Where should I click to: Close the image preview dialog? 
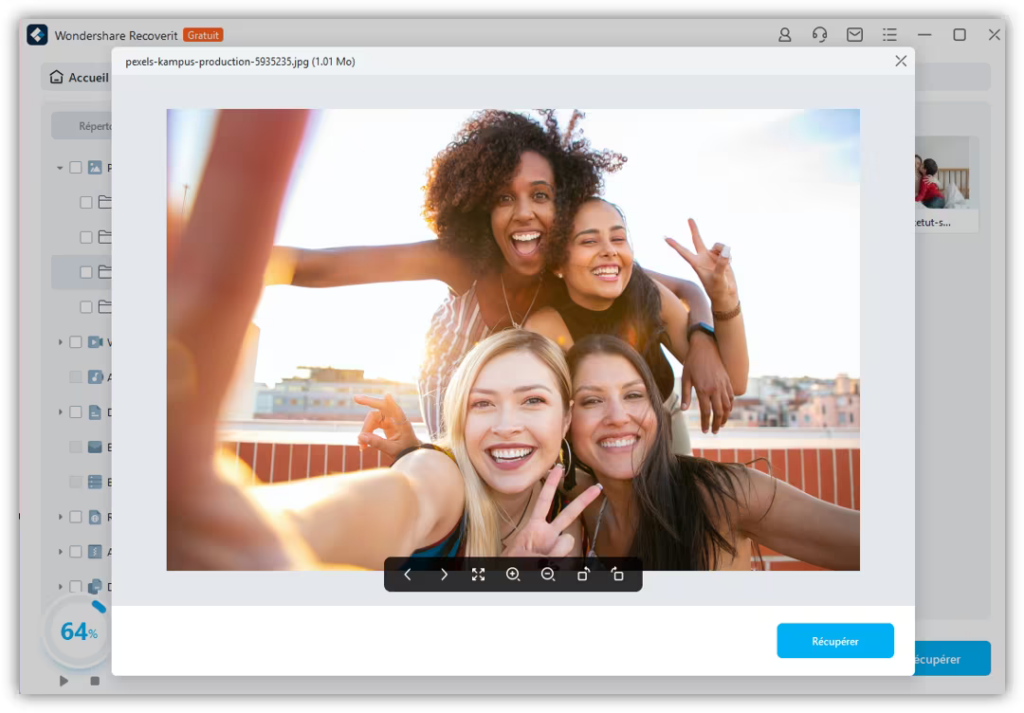tap(901, 61)
